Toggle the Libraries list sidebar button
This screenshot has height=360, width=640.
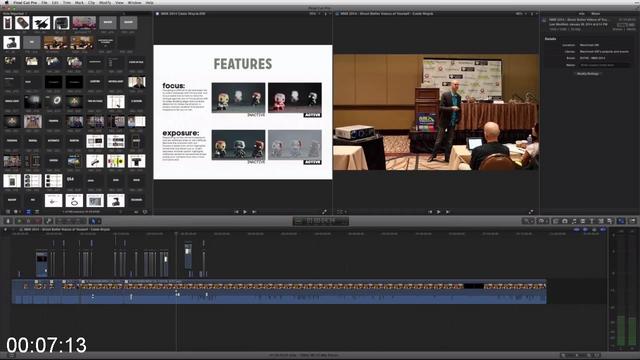[8, 212]
